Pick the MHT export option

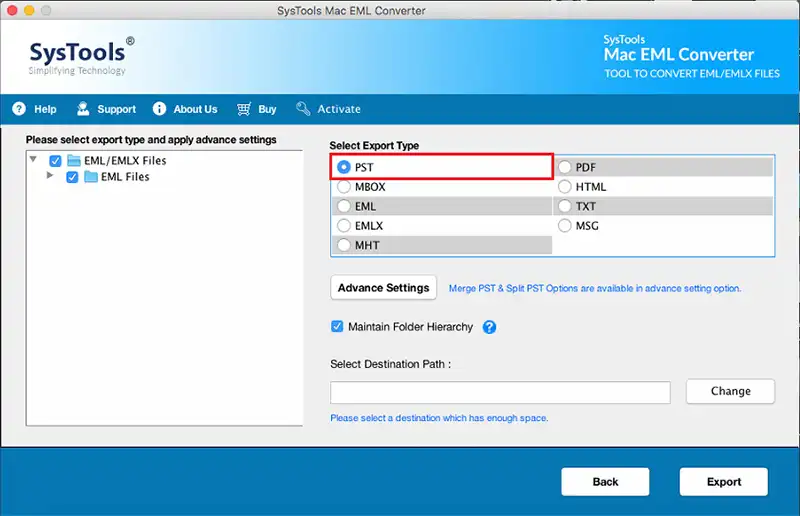(344, 245)
